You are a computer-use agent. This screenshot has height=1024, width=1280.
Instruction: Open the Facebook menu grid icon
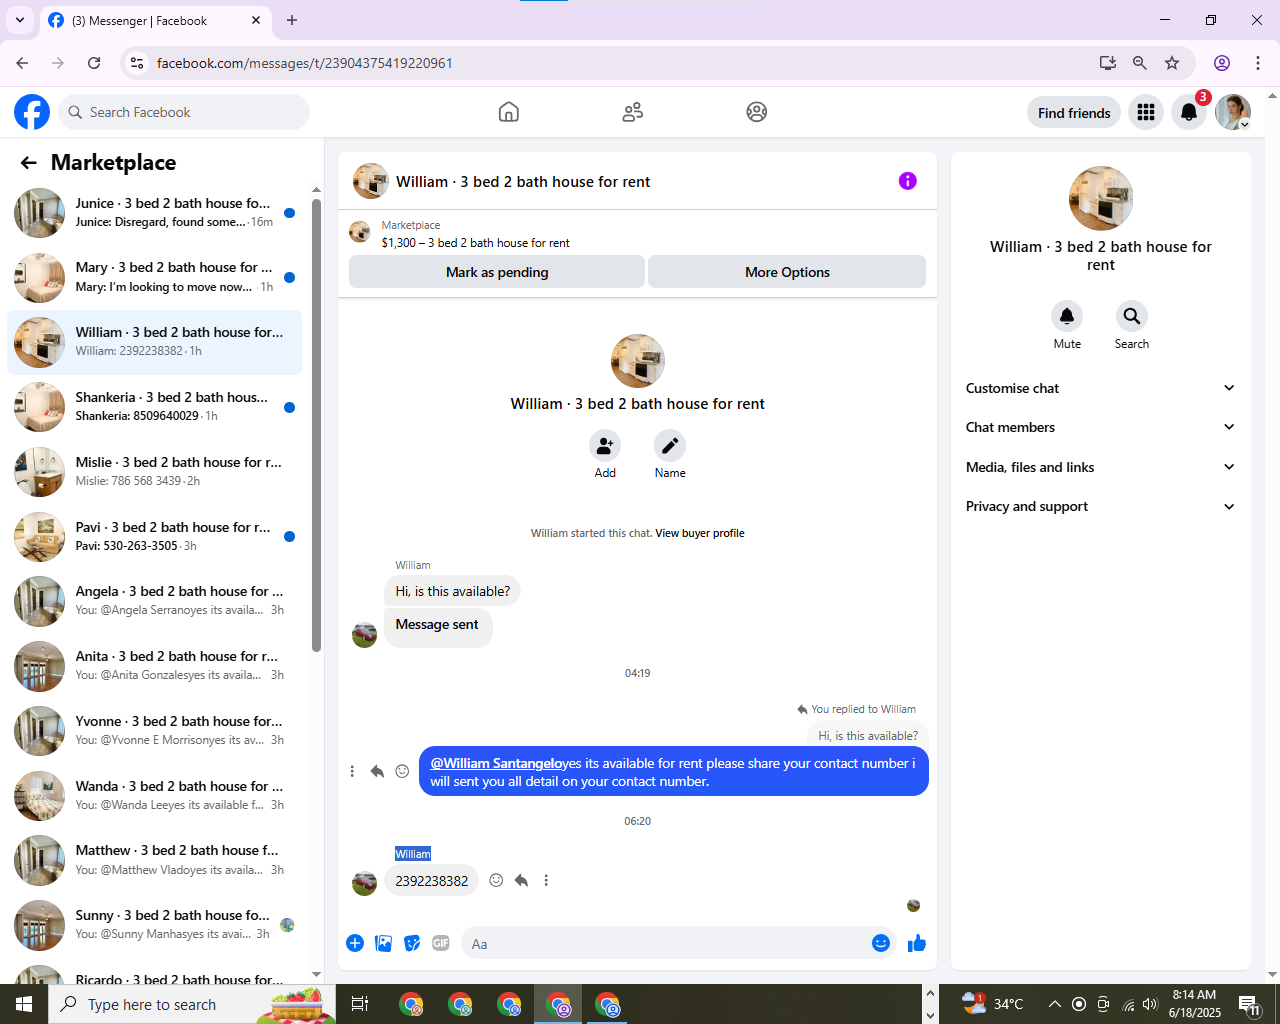[x=1146, y=112]
